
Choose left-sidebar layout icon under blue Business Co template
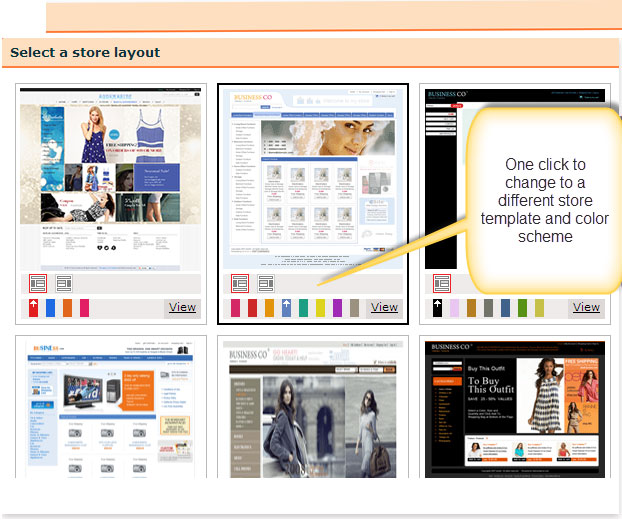tap(240, 283)
